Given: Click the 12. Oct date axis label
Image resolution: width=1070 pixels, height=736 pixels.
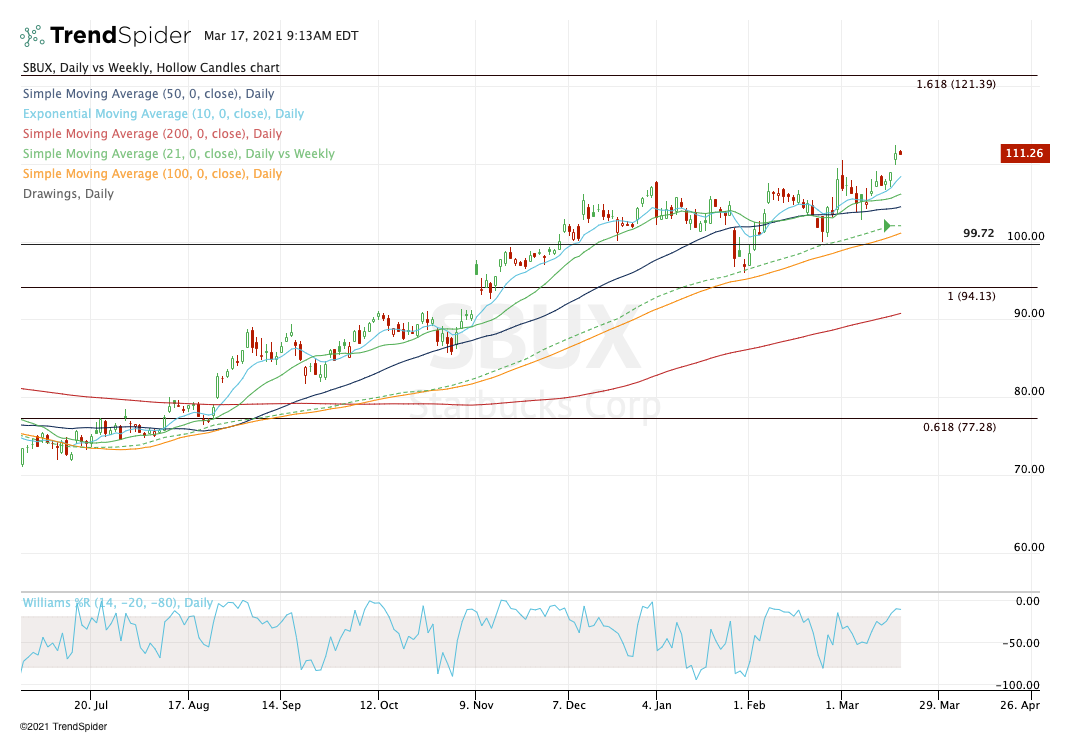Looking at the screenshot, I should tap(379, 705).
